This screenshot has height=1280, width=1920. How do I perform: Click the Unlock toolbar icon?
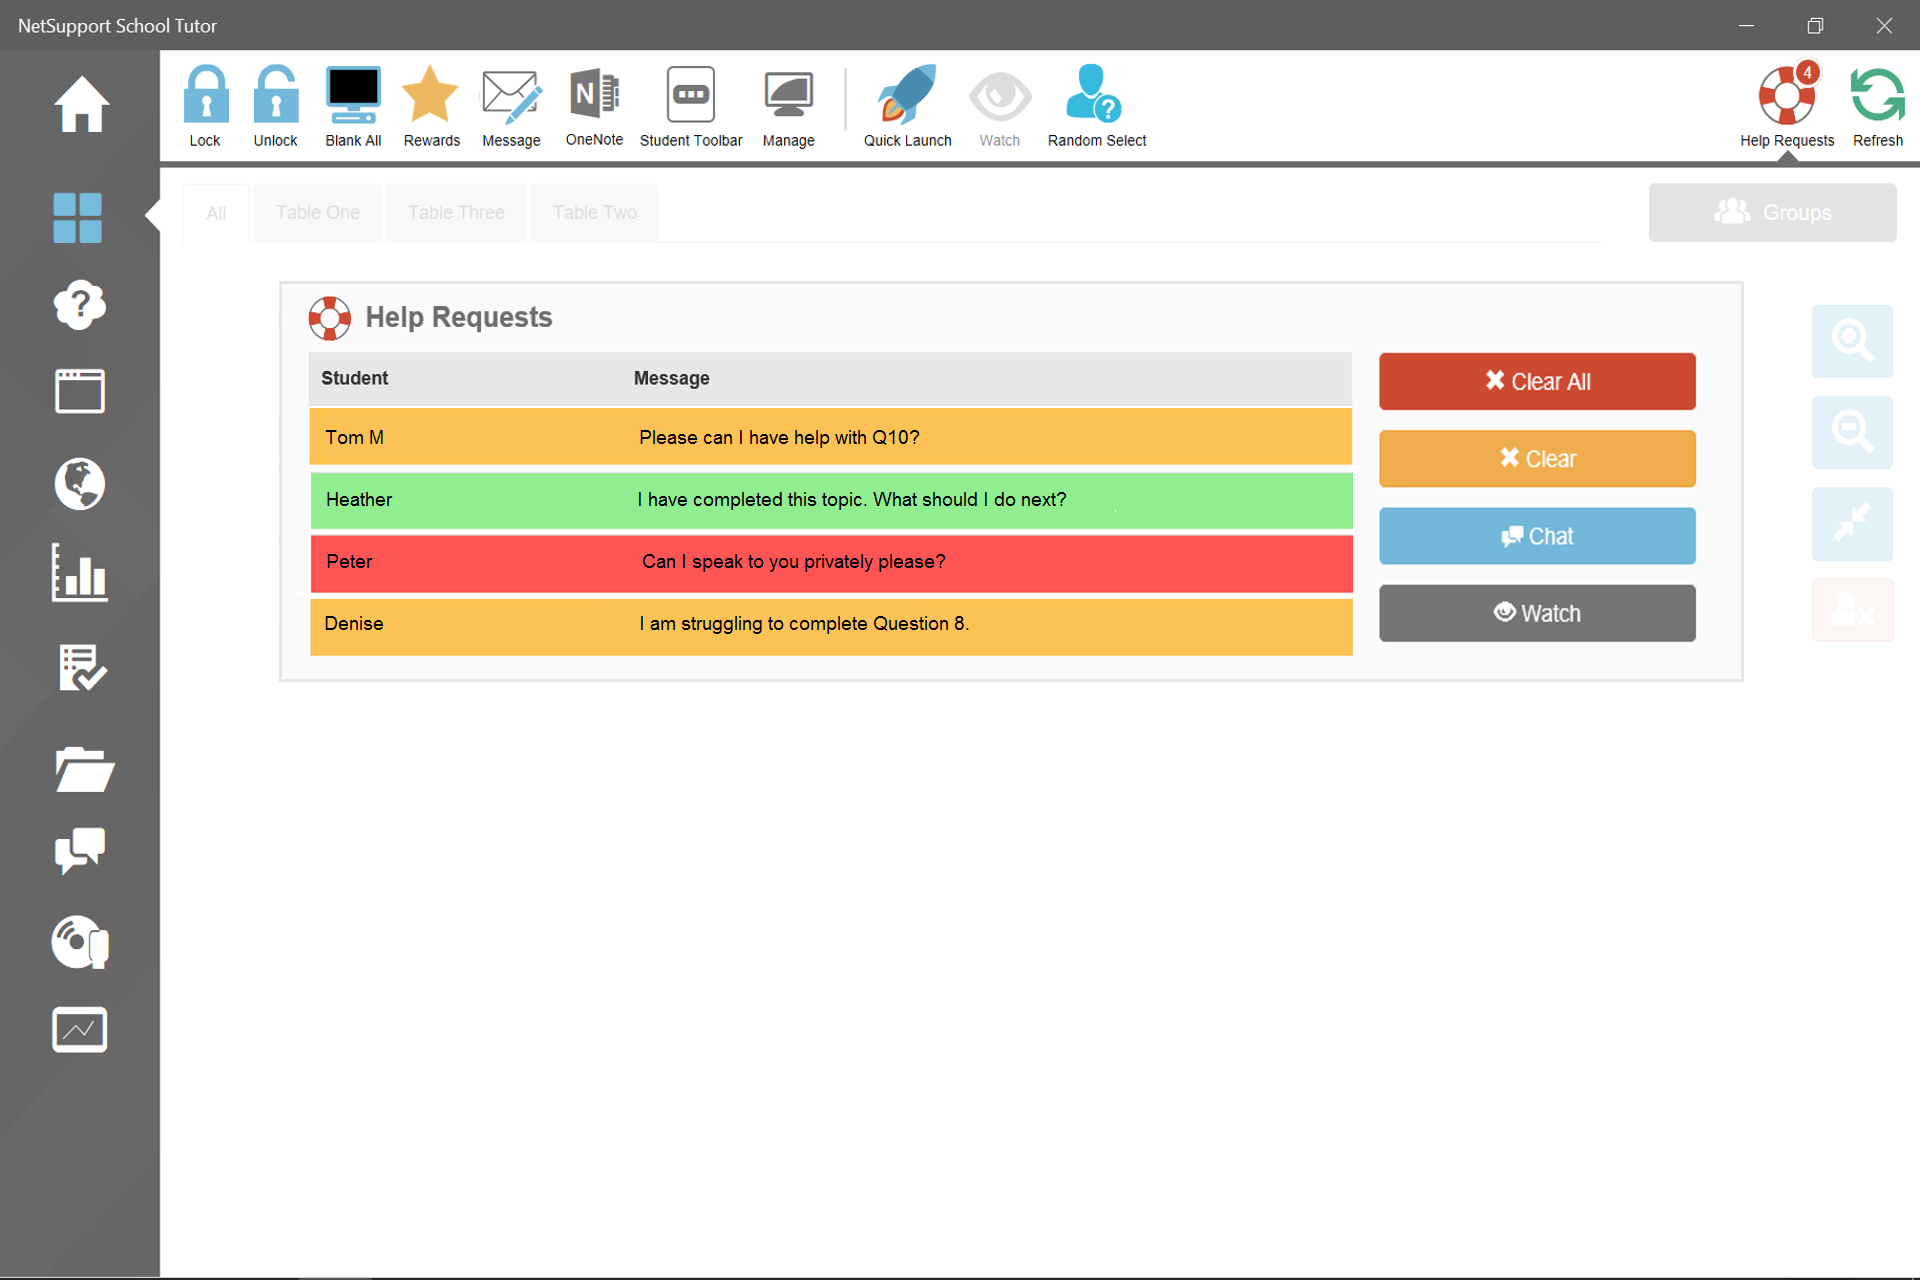[275, 96]
